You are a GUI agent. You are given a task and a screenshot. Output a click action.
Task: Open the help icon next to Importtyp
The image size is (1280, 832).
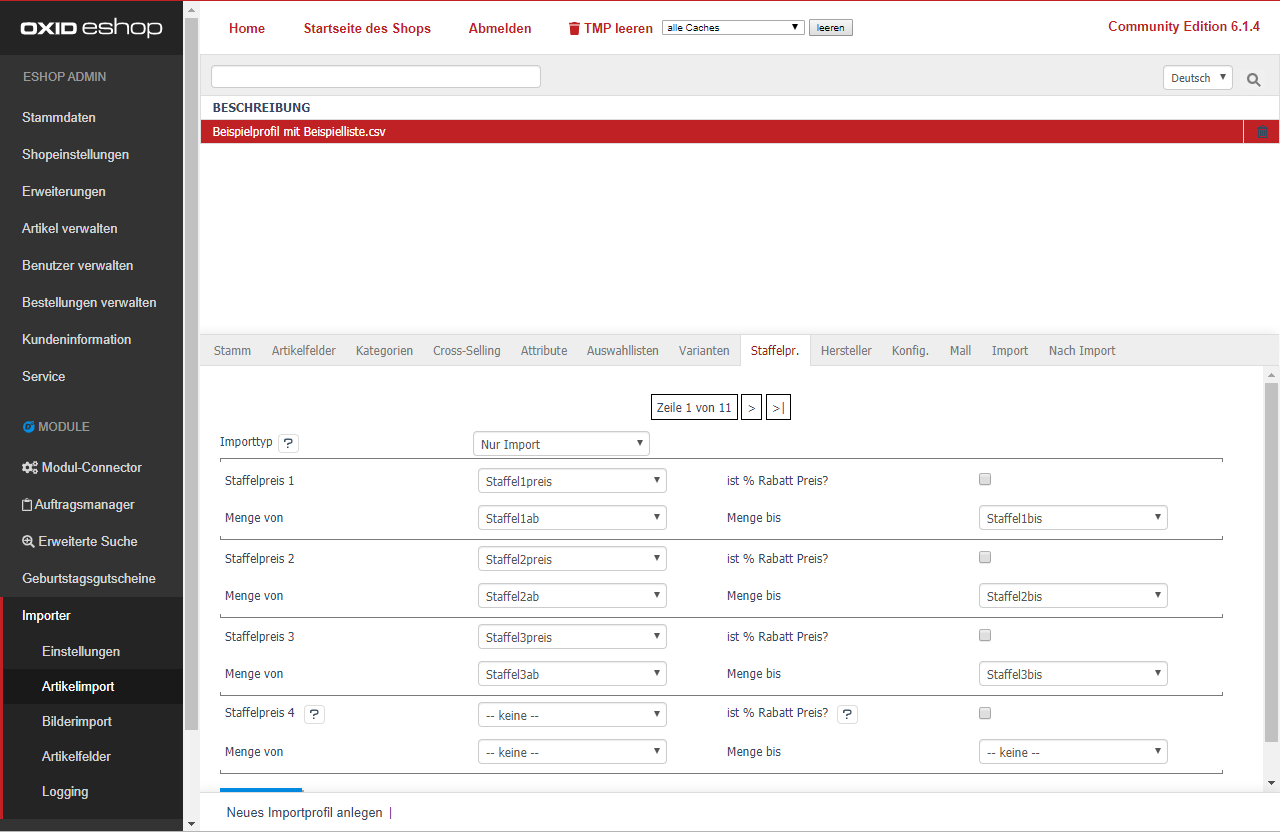[287, 443]
